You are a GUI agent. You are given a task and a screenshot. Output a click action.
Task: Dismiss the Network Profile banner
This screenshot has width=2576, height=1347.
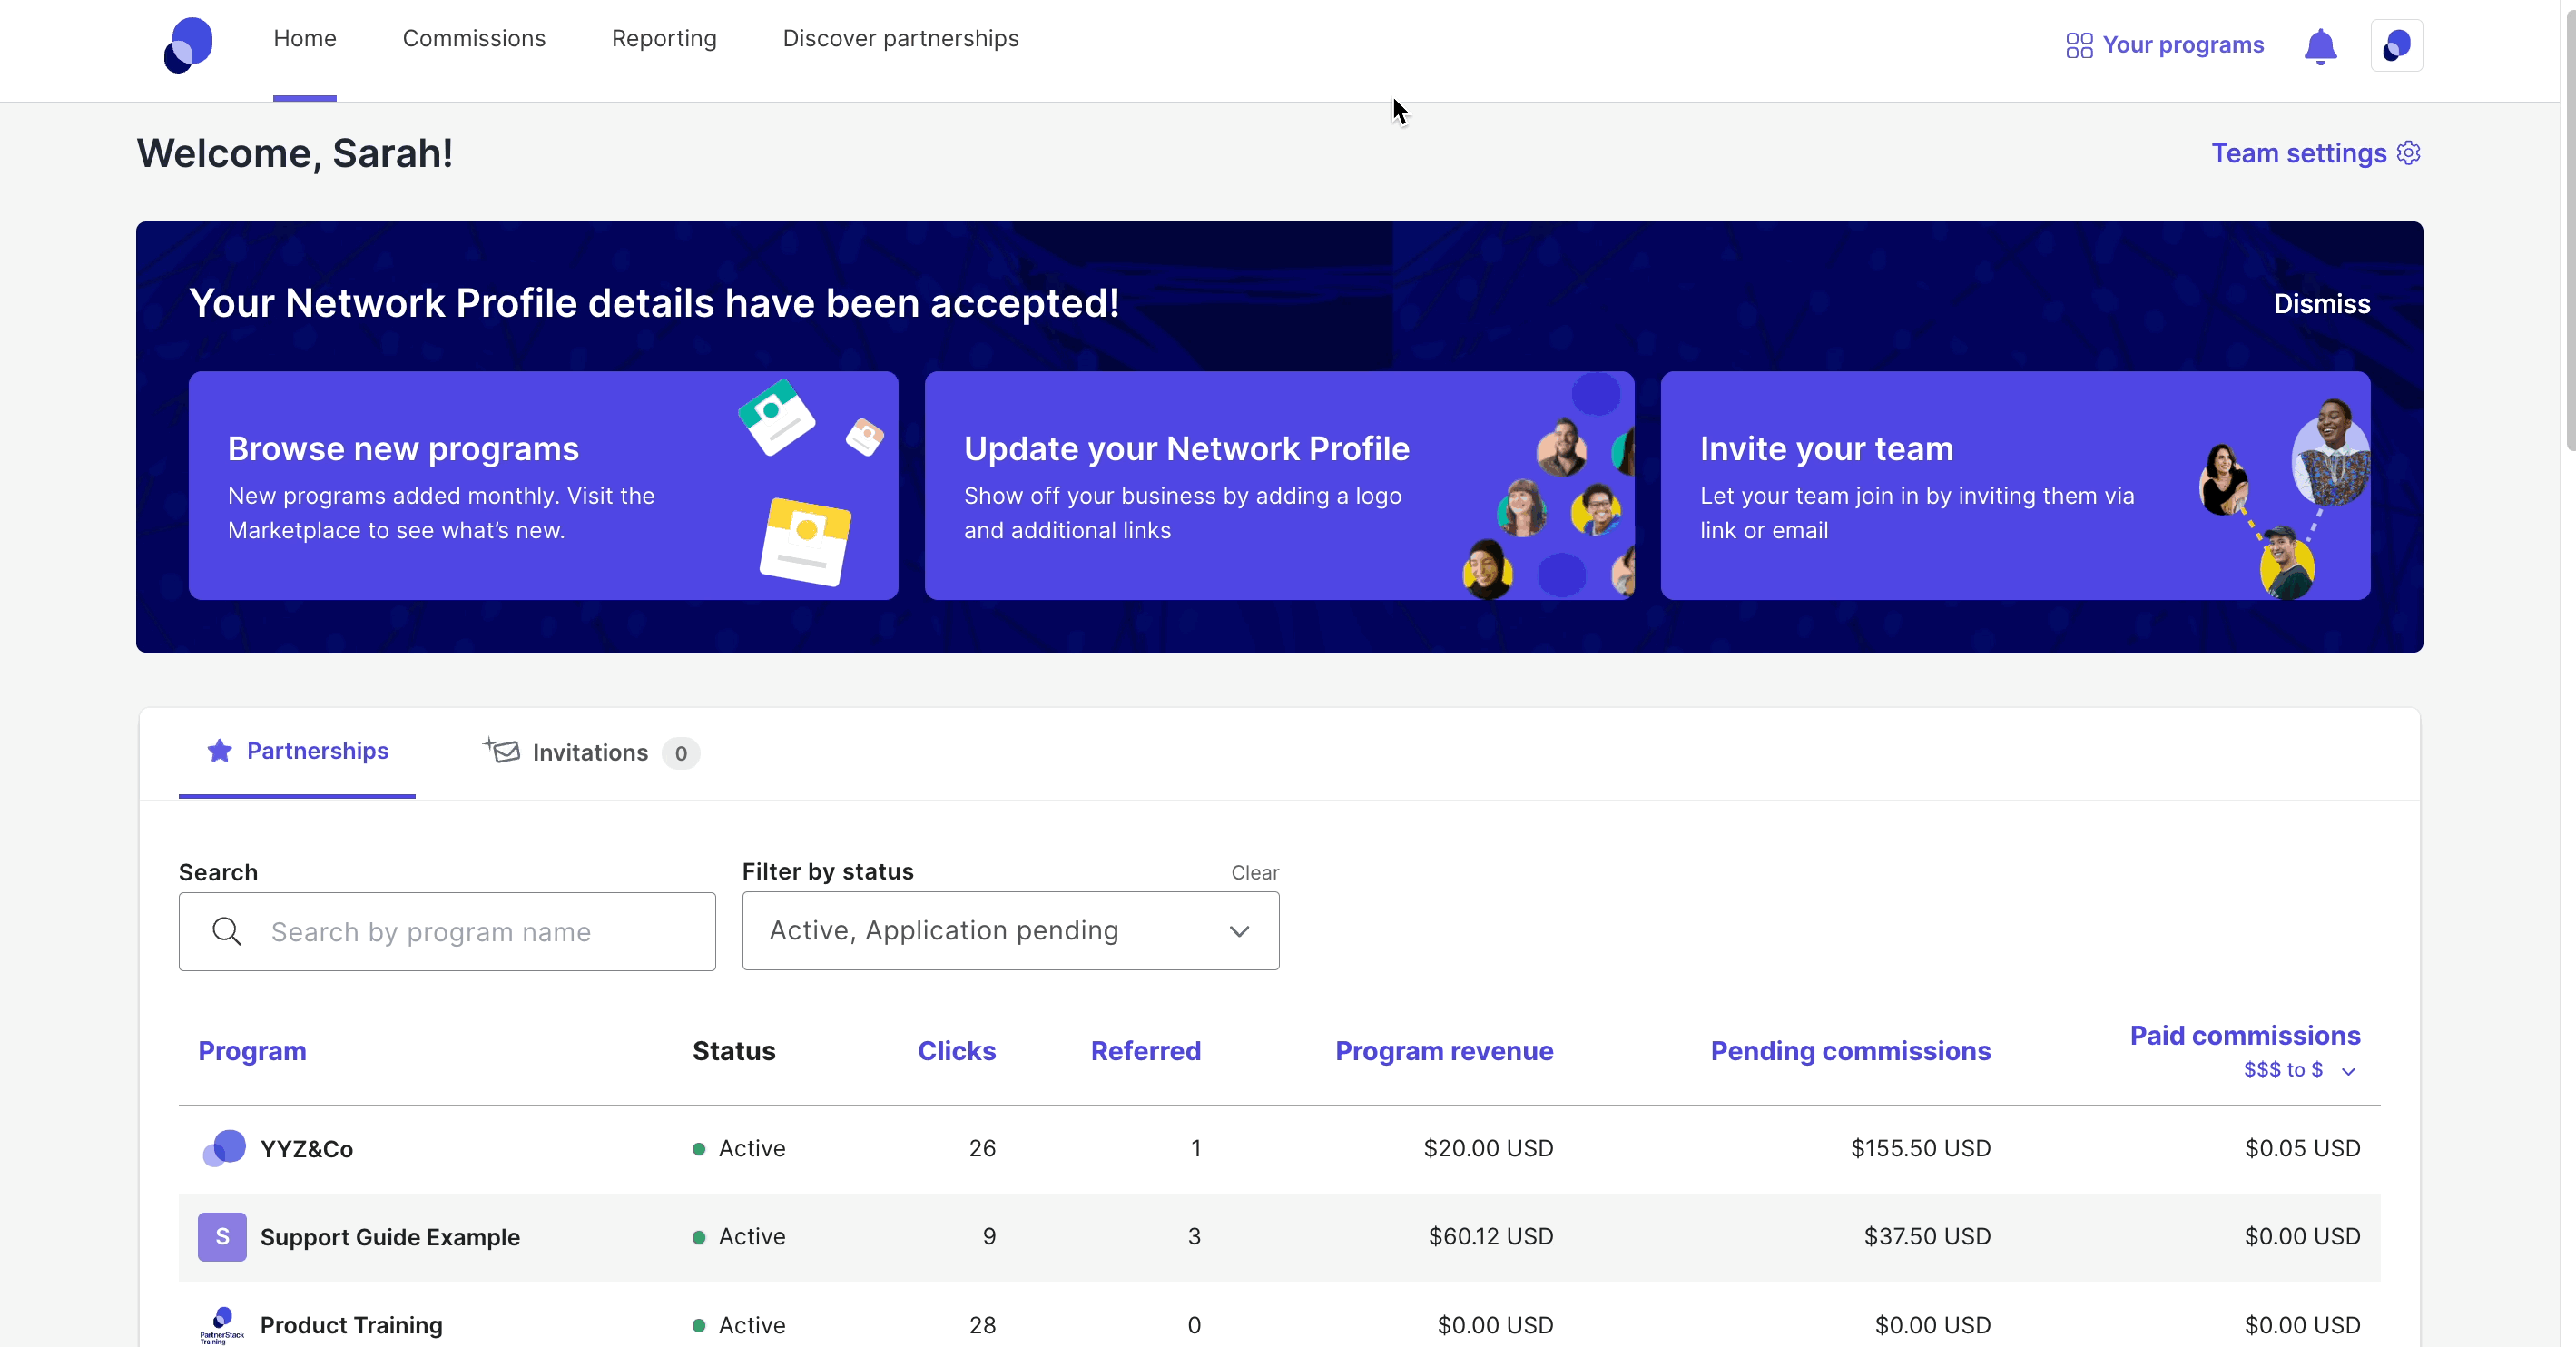pos(2321,304)
